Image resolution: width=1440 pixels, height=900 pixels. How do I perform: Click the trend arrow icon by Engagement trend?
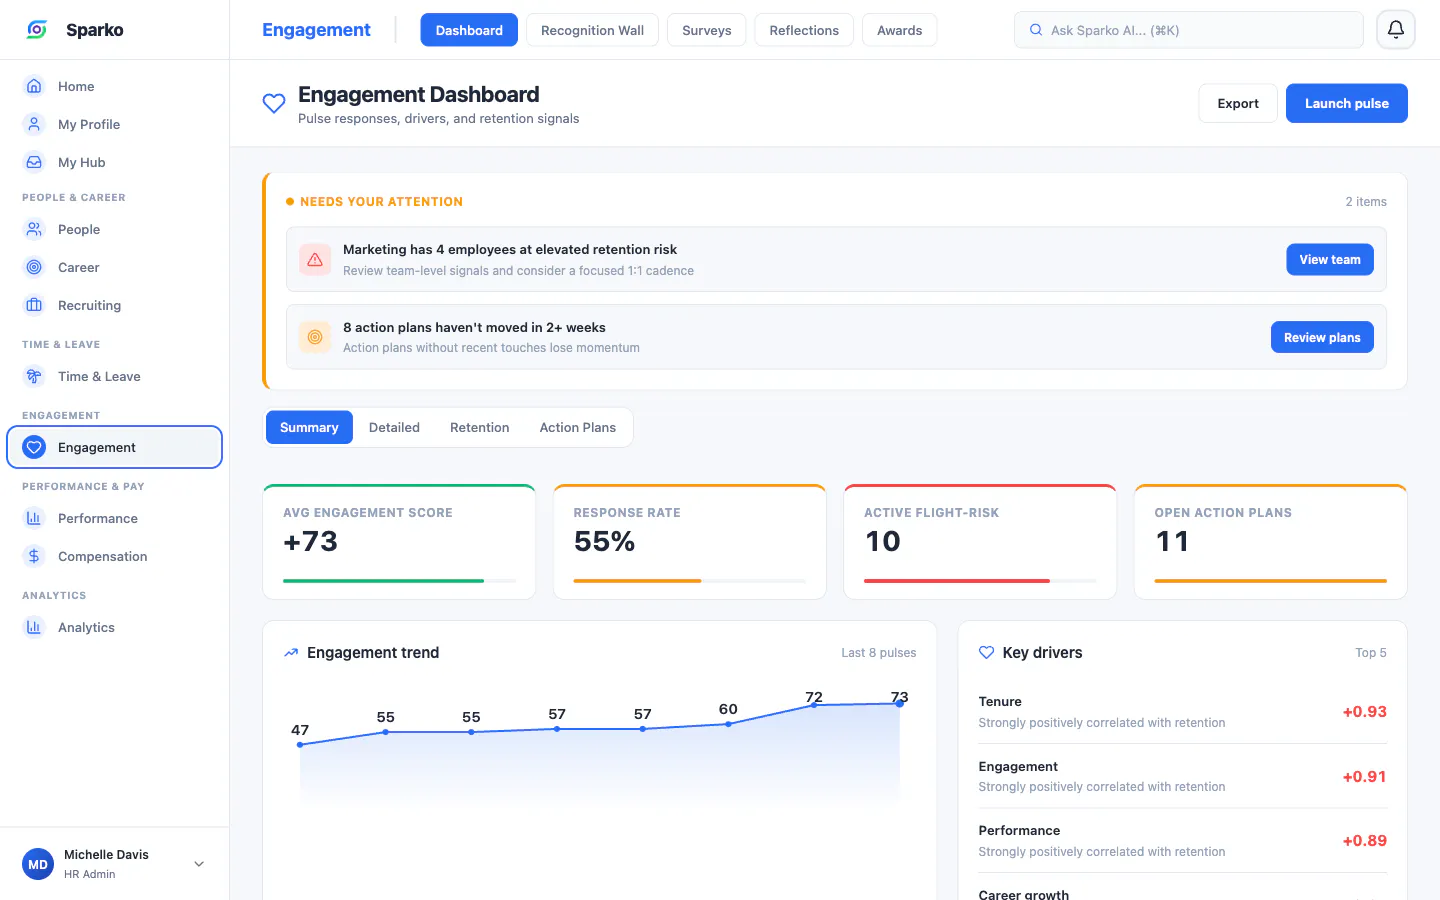click(291, 653)
